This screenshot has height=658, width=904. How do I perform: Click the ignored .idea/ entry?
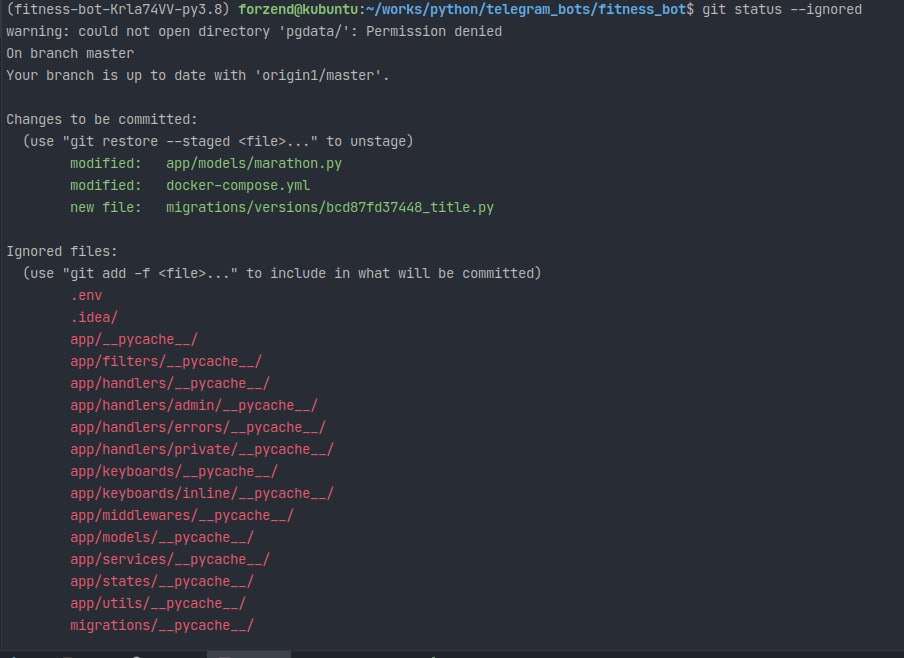coord(94,318)
